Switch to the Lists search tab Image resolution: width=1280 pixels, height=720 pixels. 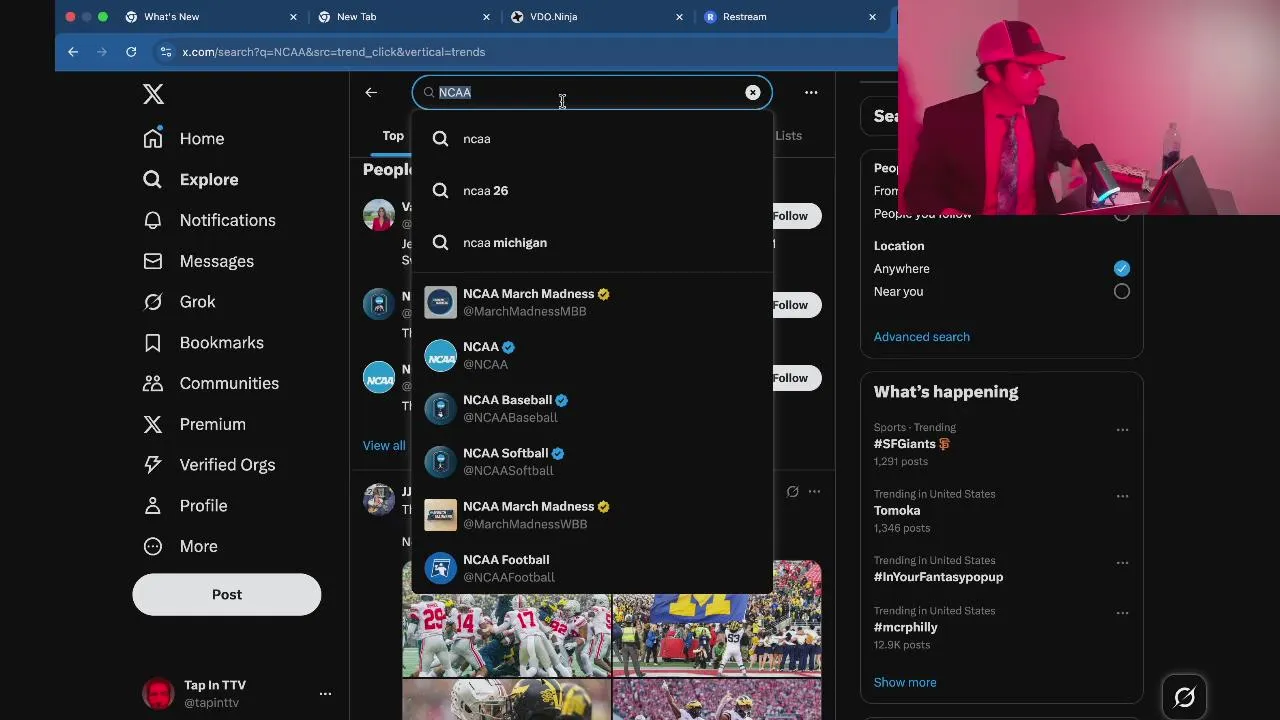[x=789, y=136]
